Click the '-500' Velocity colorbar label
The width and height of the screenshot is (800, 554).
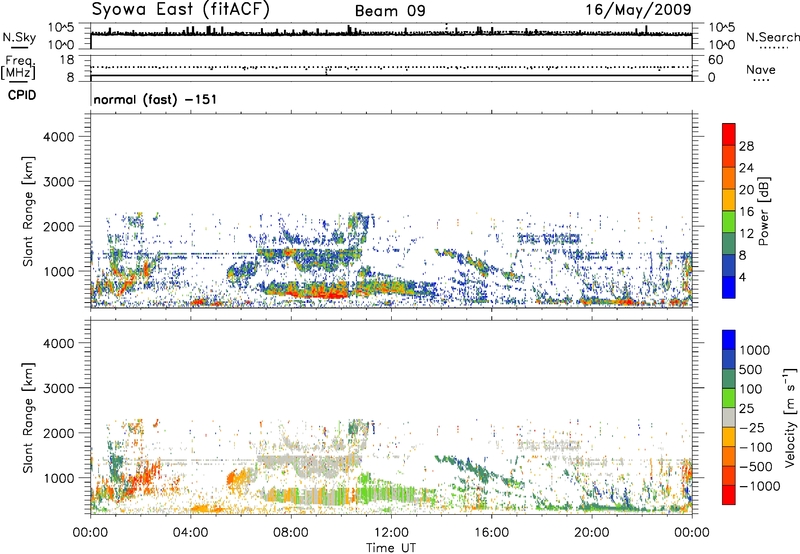click(755, 467)
